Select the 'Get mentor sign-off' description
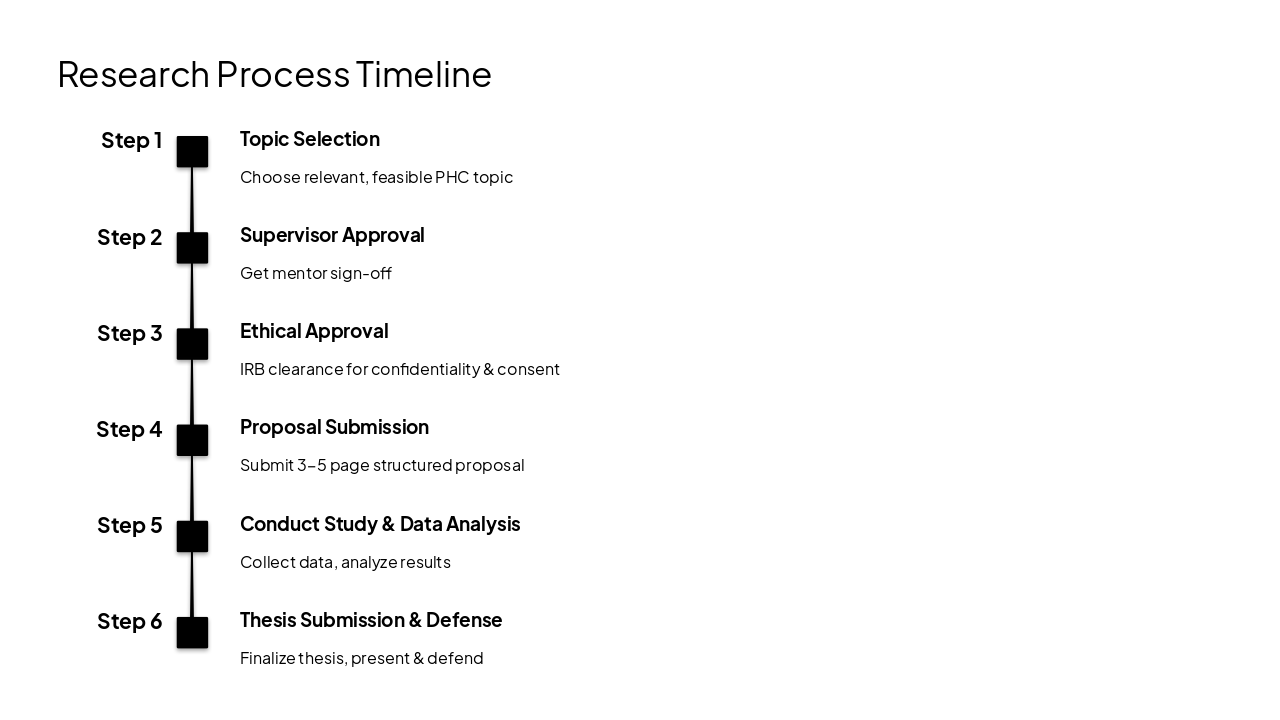This screenshot has height=720, width=1280. 316,273
